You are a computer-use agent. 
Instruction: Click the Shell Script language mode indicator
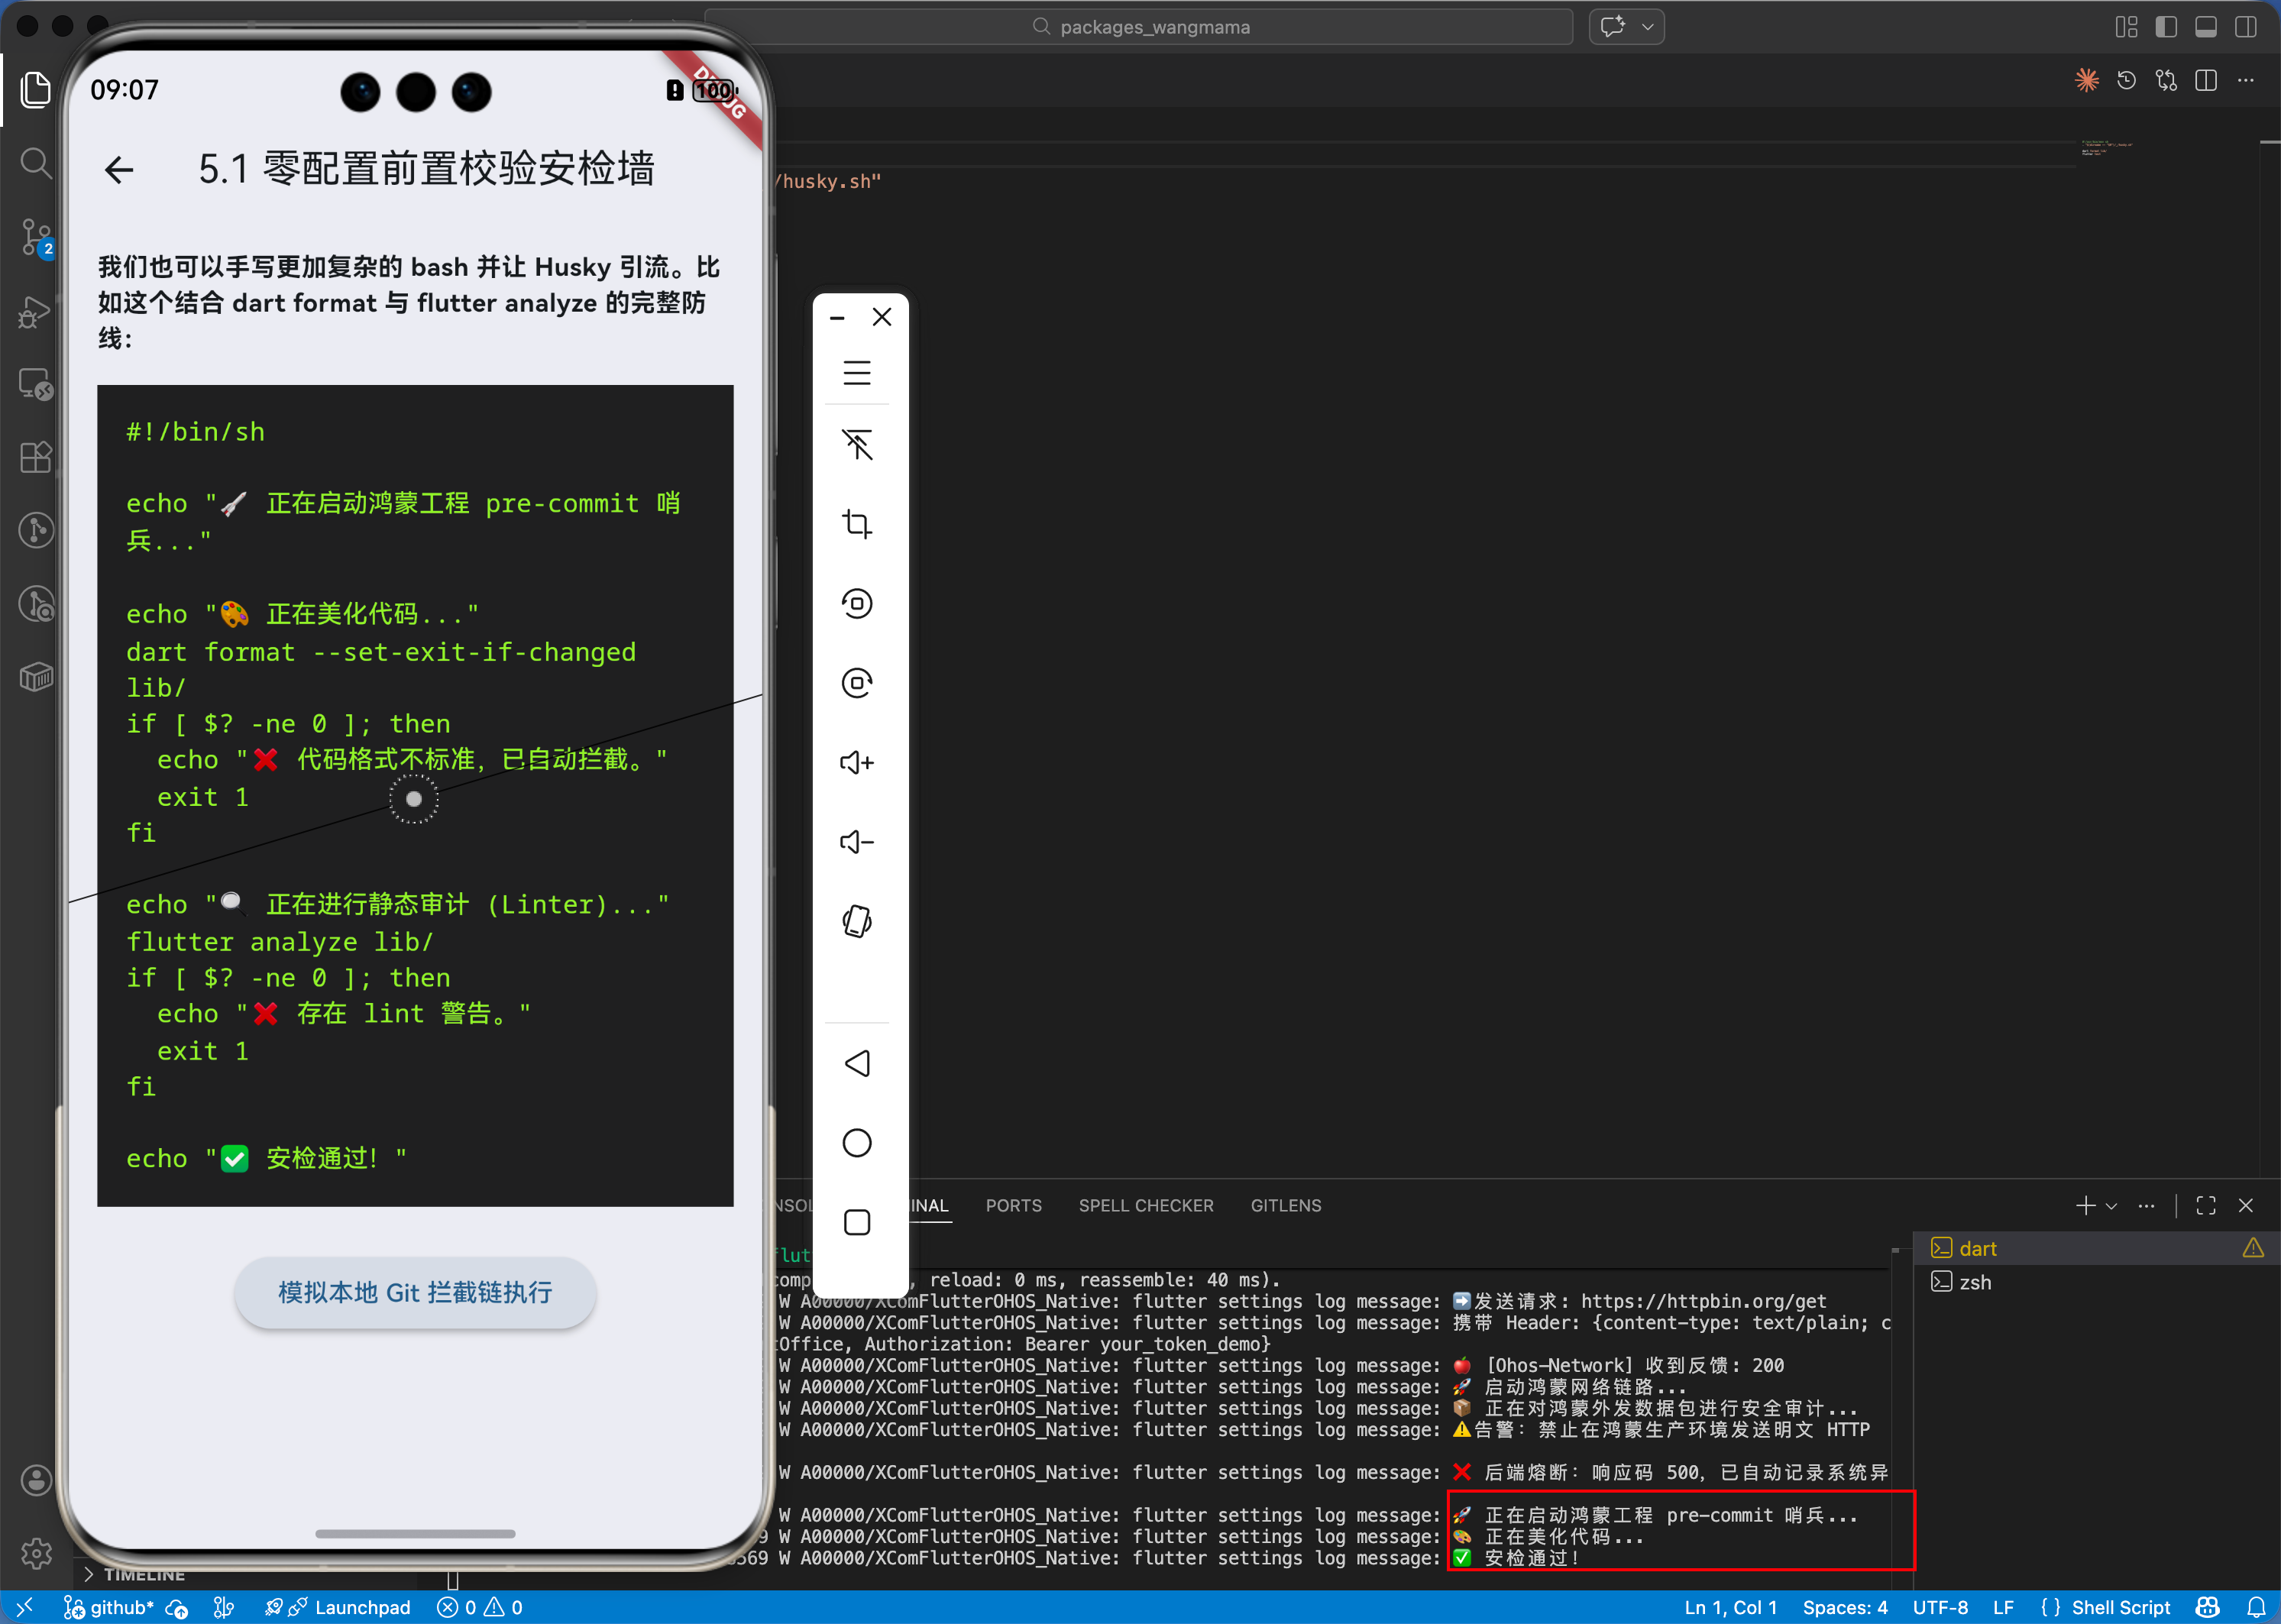tap(2120, 1607)
